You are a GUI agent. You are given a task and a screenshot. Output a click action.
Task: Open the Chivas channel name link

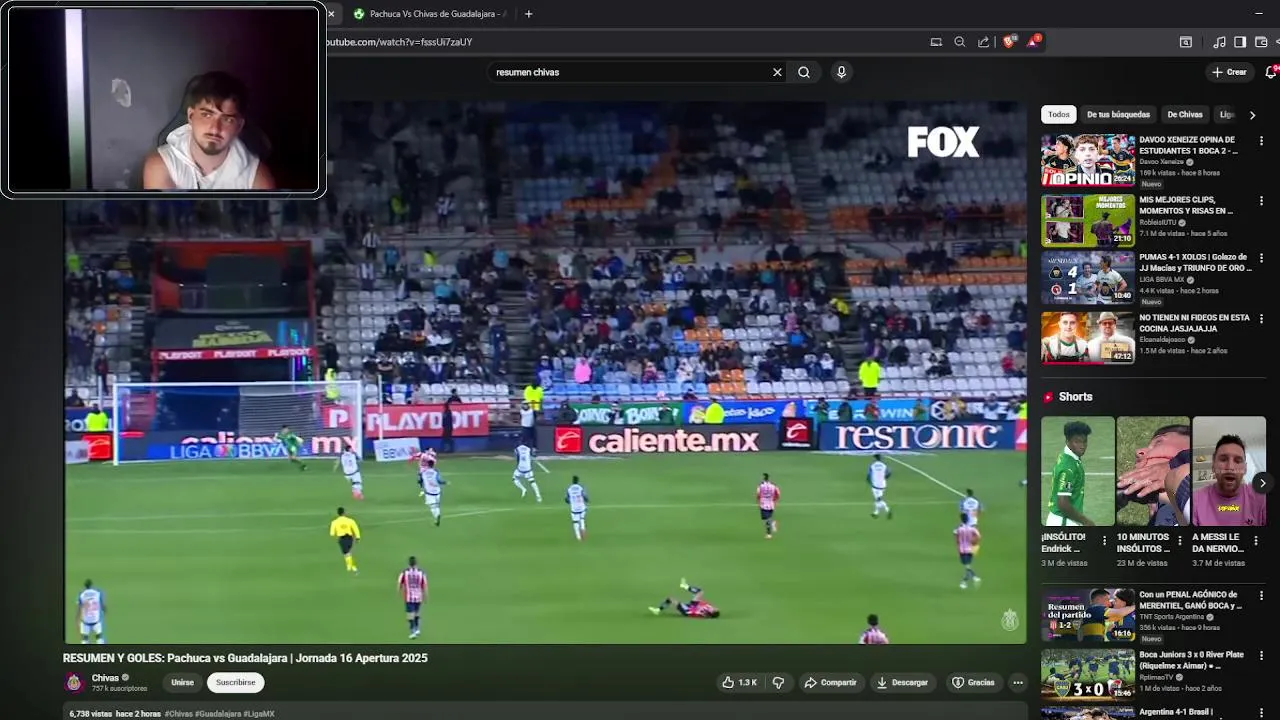105,678
